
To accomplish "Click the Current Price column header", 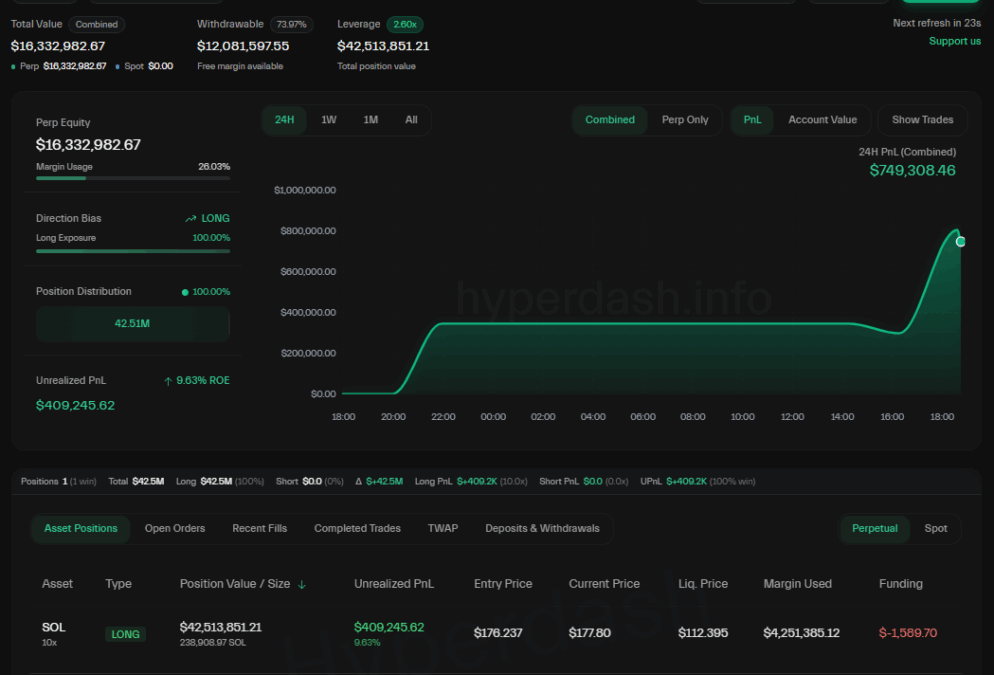I will (604, 584).
